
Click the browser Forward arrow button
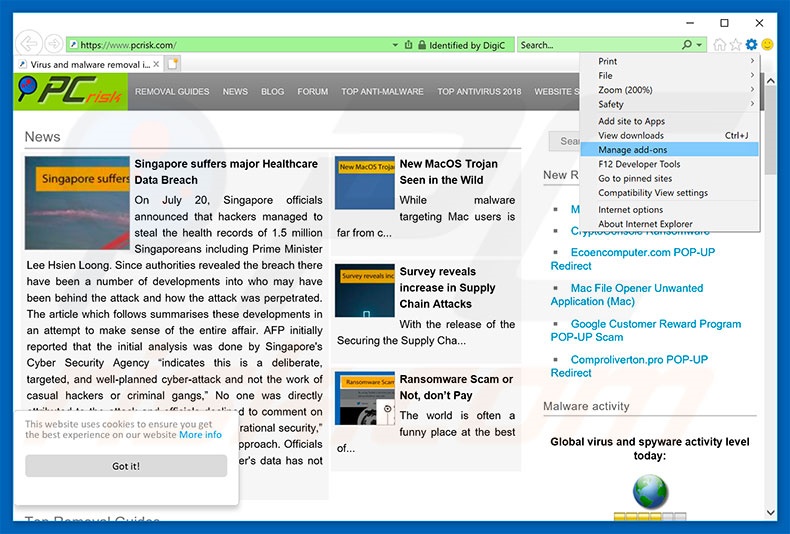[x=52, y=45]
